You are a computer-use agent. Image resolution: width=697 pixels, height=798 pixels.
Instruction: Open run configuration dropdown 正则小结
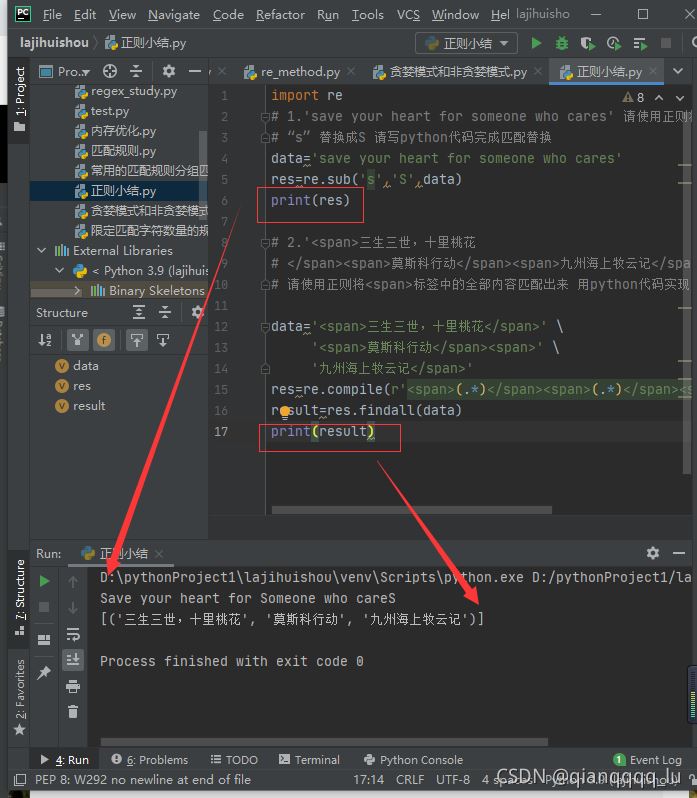pyautogui.click(x=466, y=43)
